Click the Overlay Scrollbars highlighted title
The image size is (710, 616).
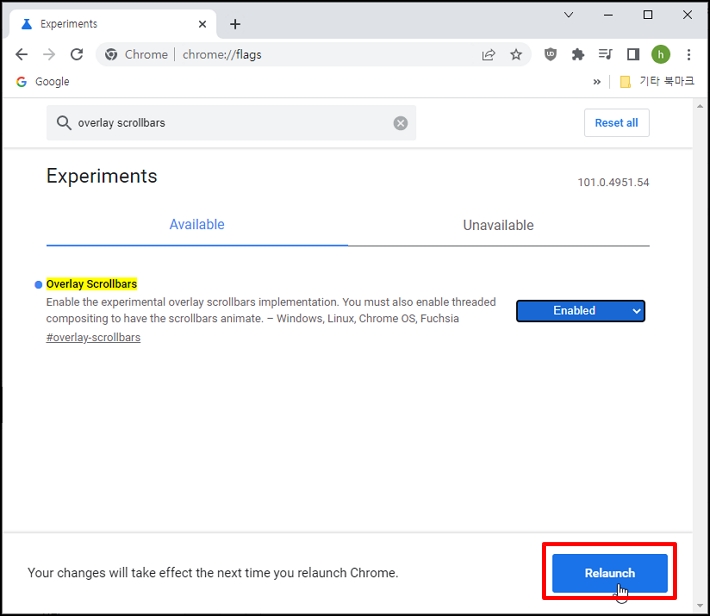91,284
